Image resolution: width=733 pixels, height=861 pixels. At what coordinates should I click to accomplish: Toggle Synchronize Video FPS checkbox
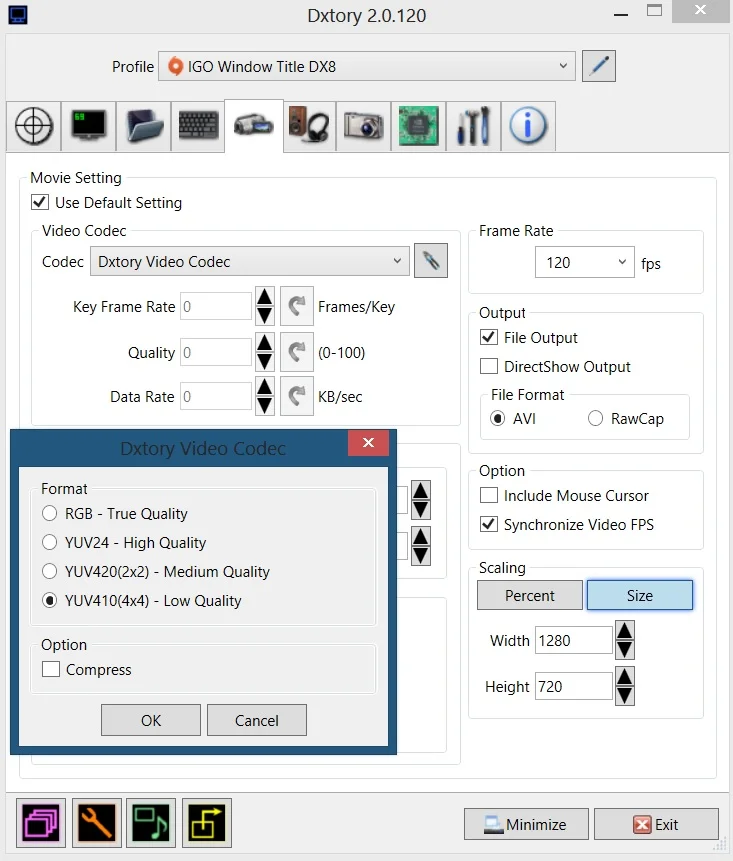pos(489,524)
